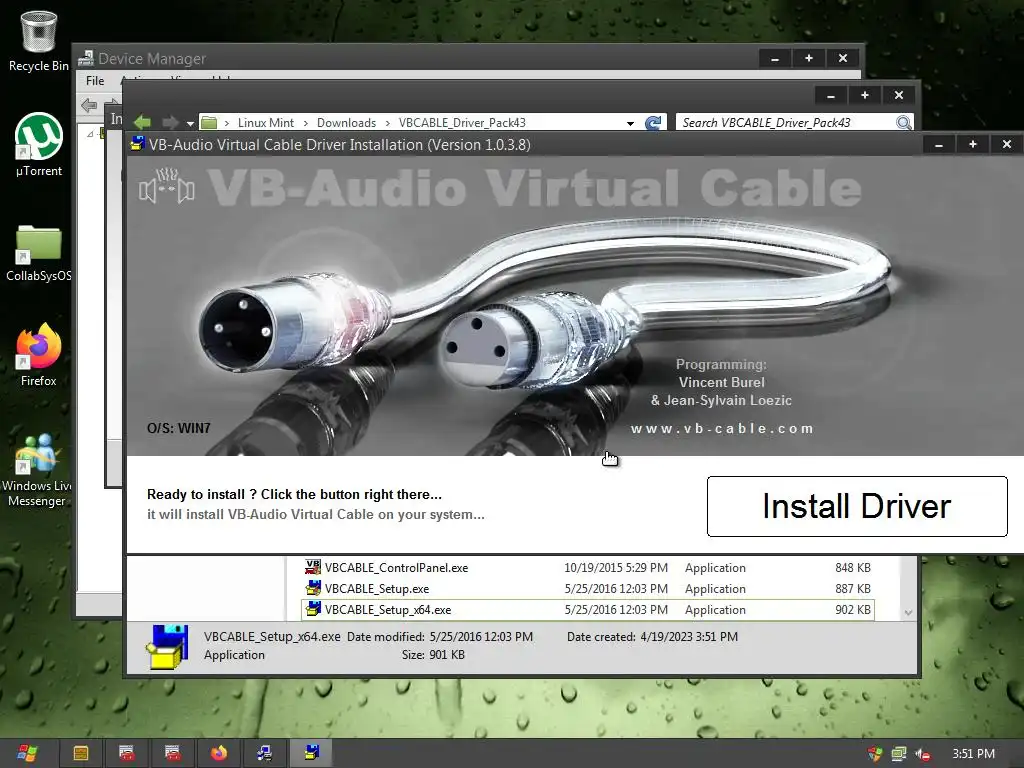Select VBCABLE_Setup.exe file

click(377, 588)
